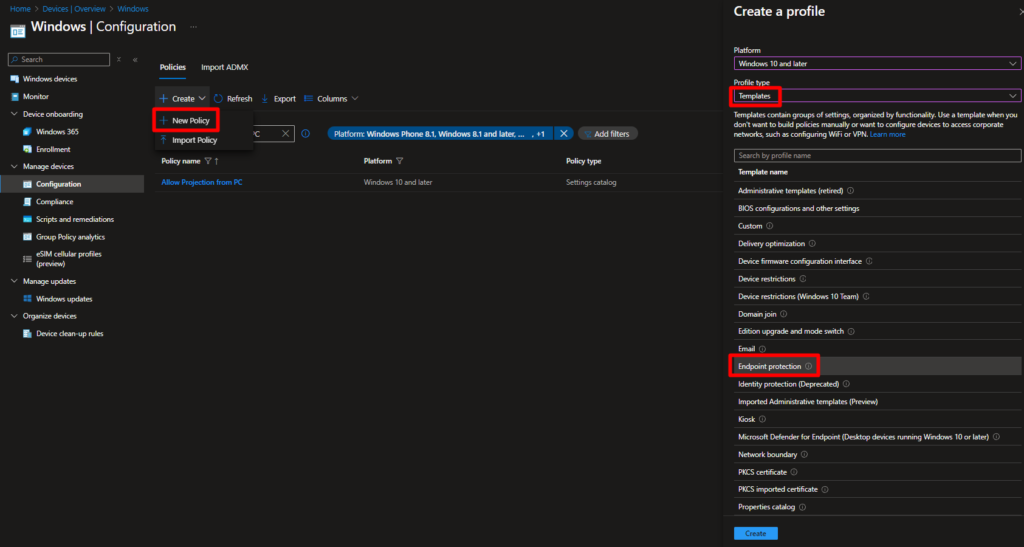Open Monitor in the sidebar
Screen dimensions: 1024x547
tap(35, 97)
